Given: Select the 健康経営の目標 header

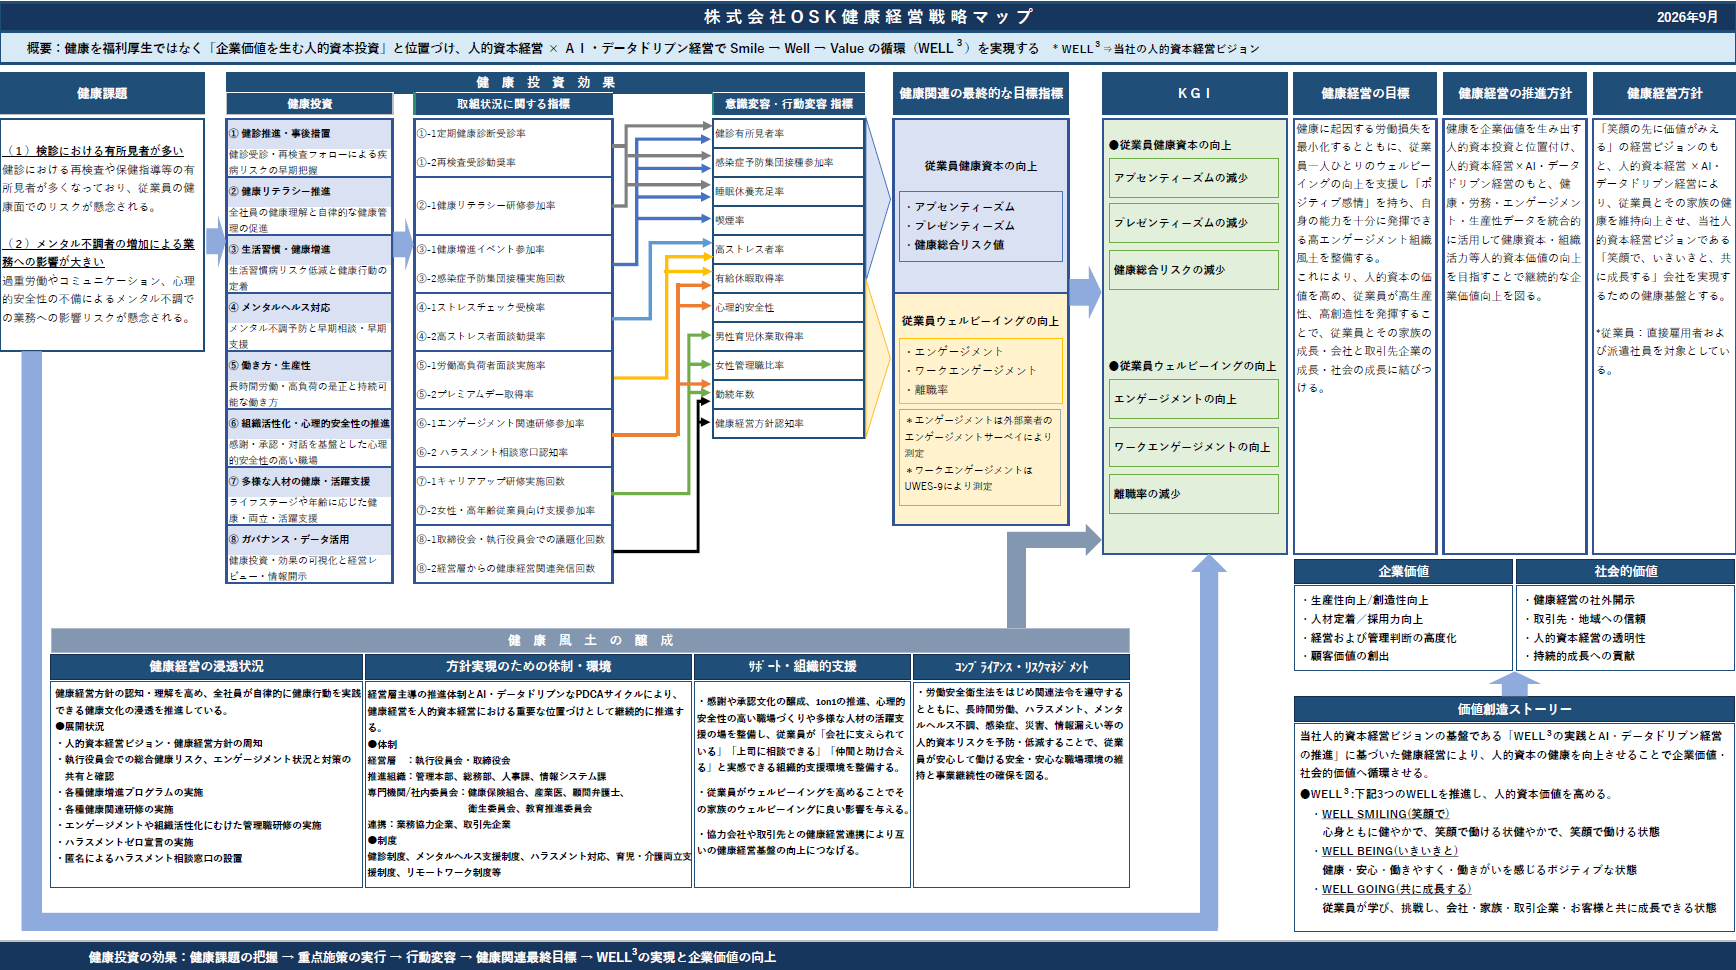Looking at the screenshot, I should point(1365,93).
